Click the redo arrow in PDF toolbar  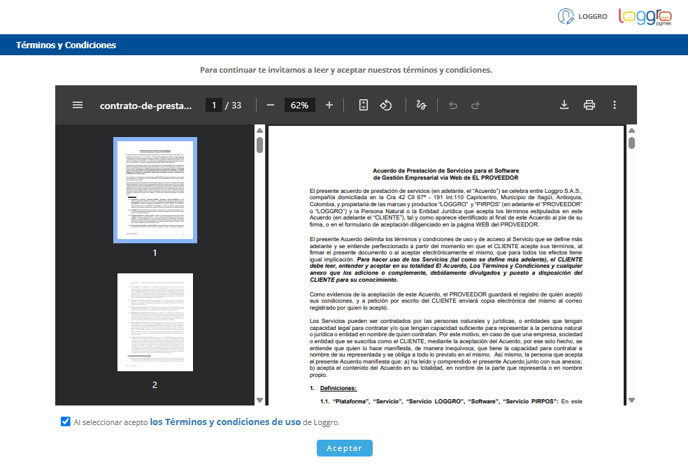click(475, 105)
